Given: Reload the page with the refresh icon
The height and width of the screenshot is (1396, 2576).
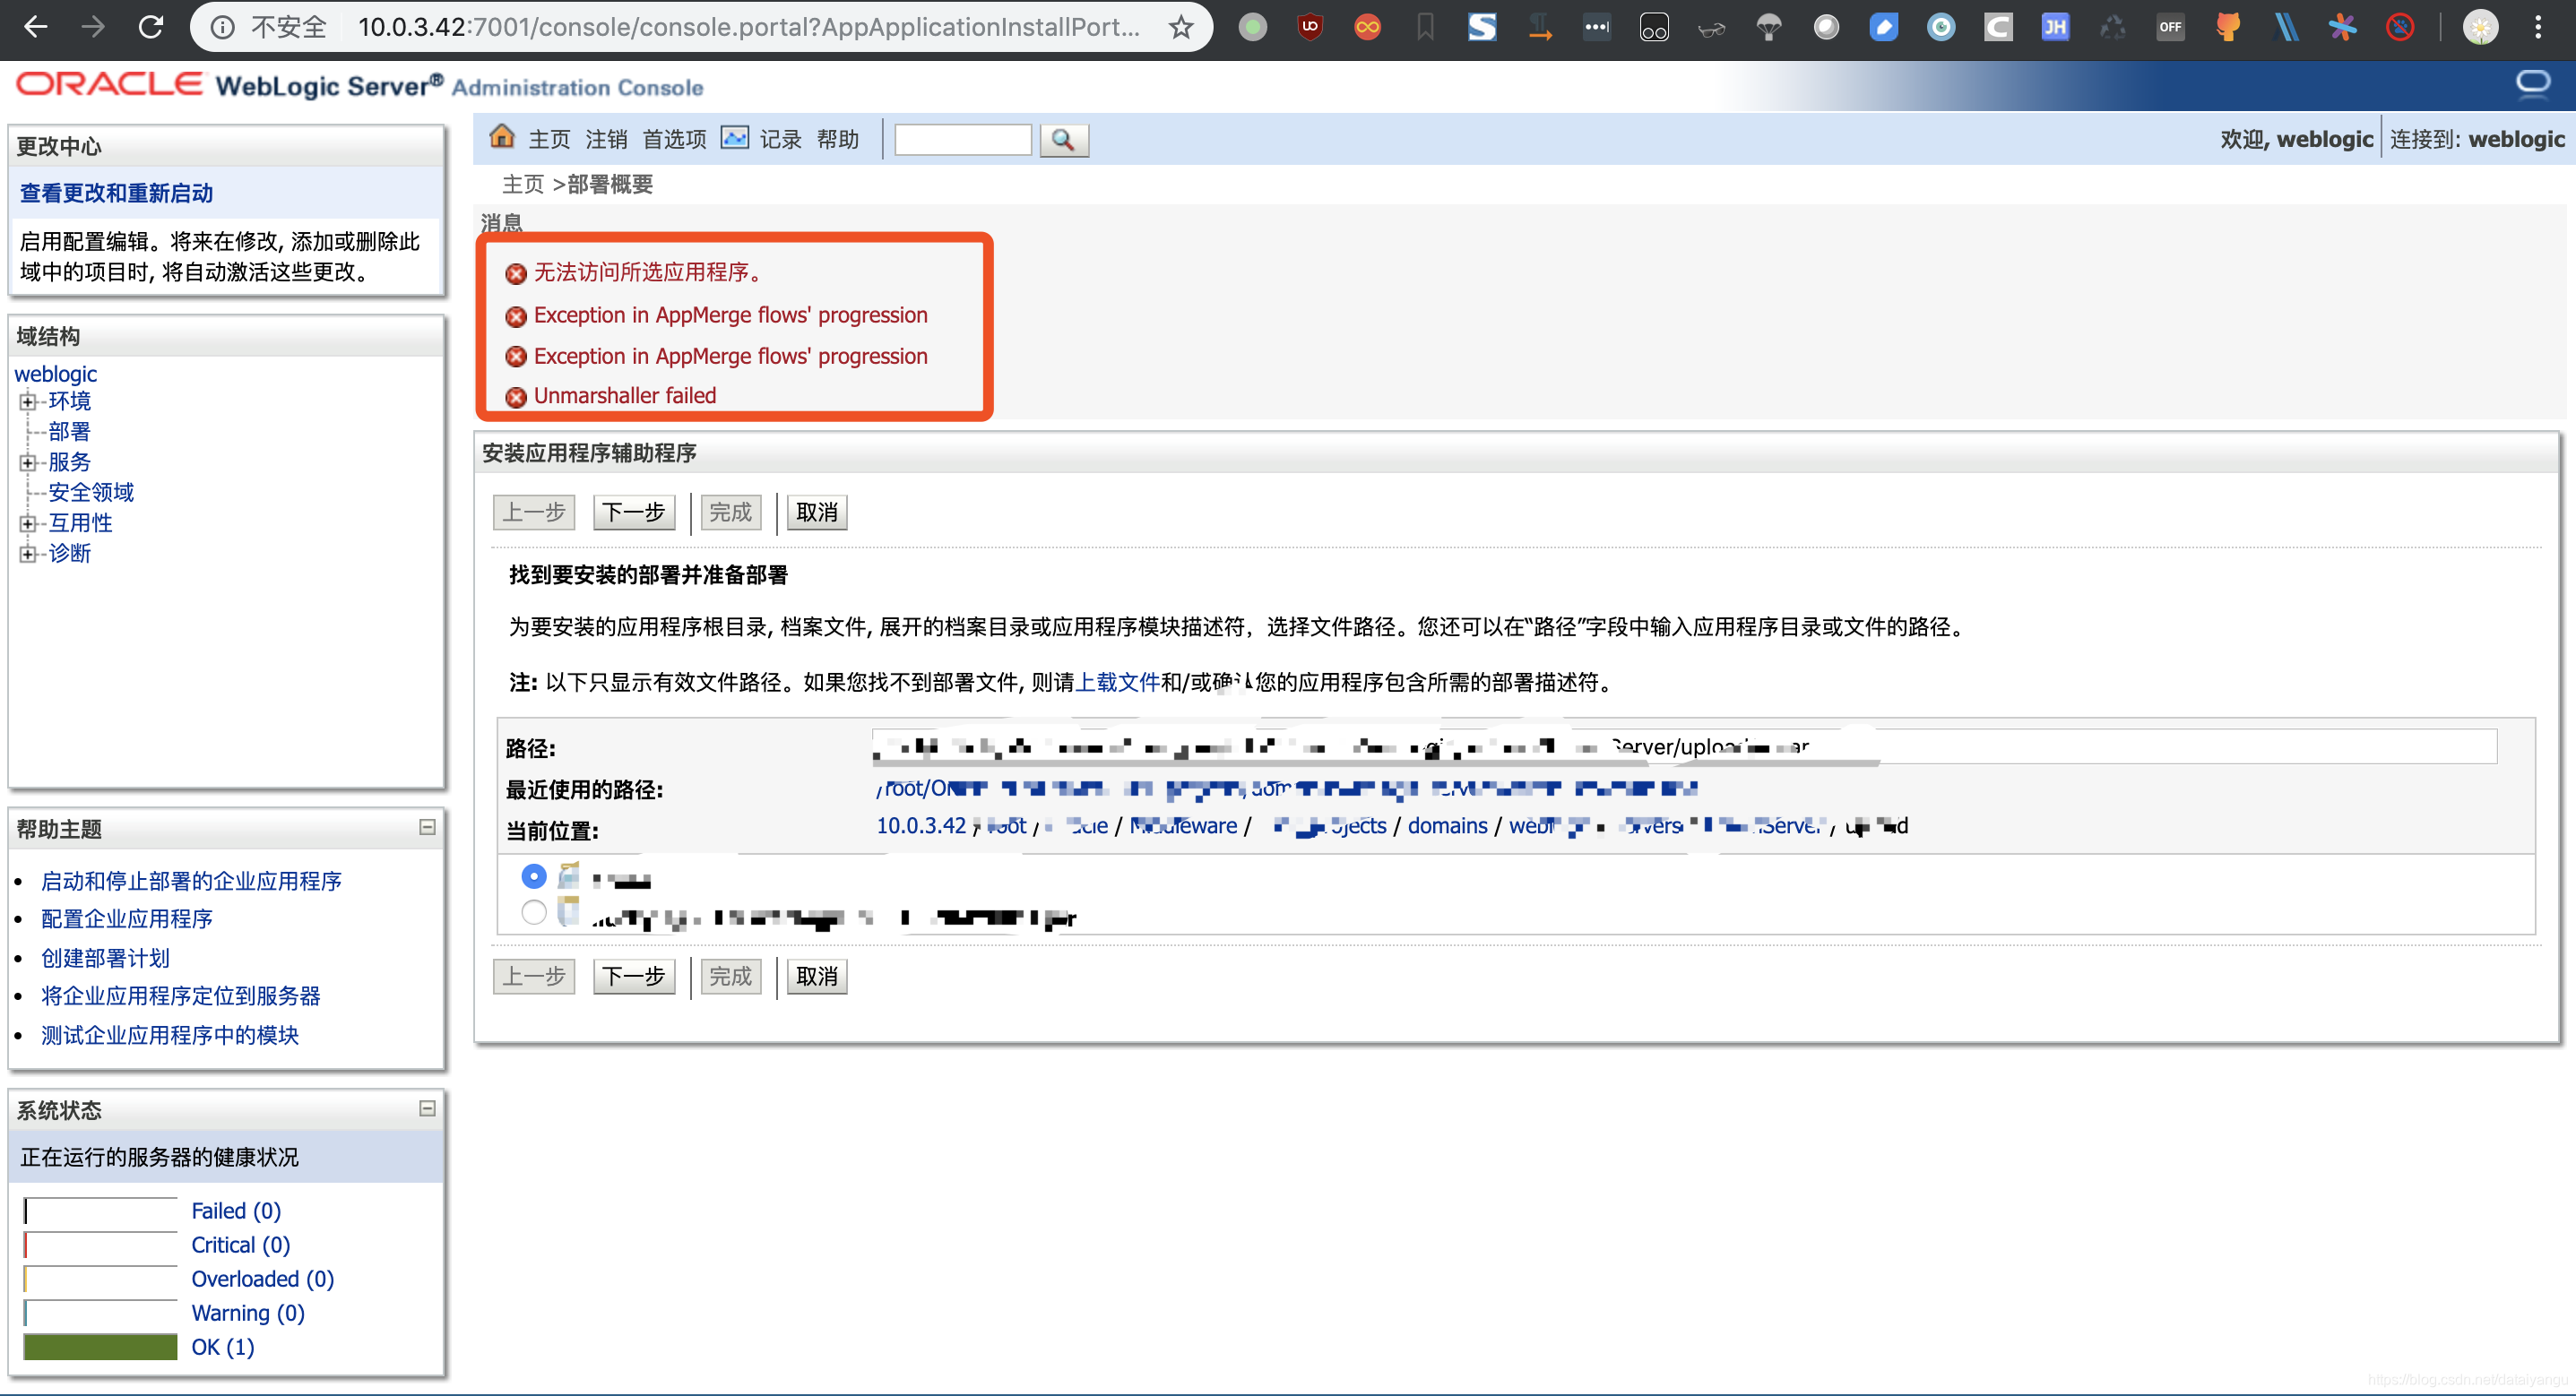Looking at the screenshot, I should pos(151,27).
